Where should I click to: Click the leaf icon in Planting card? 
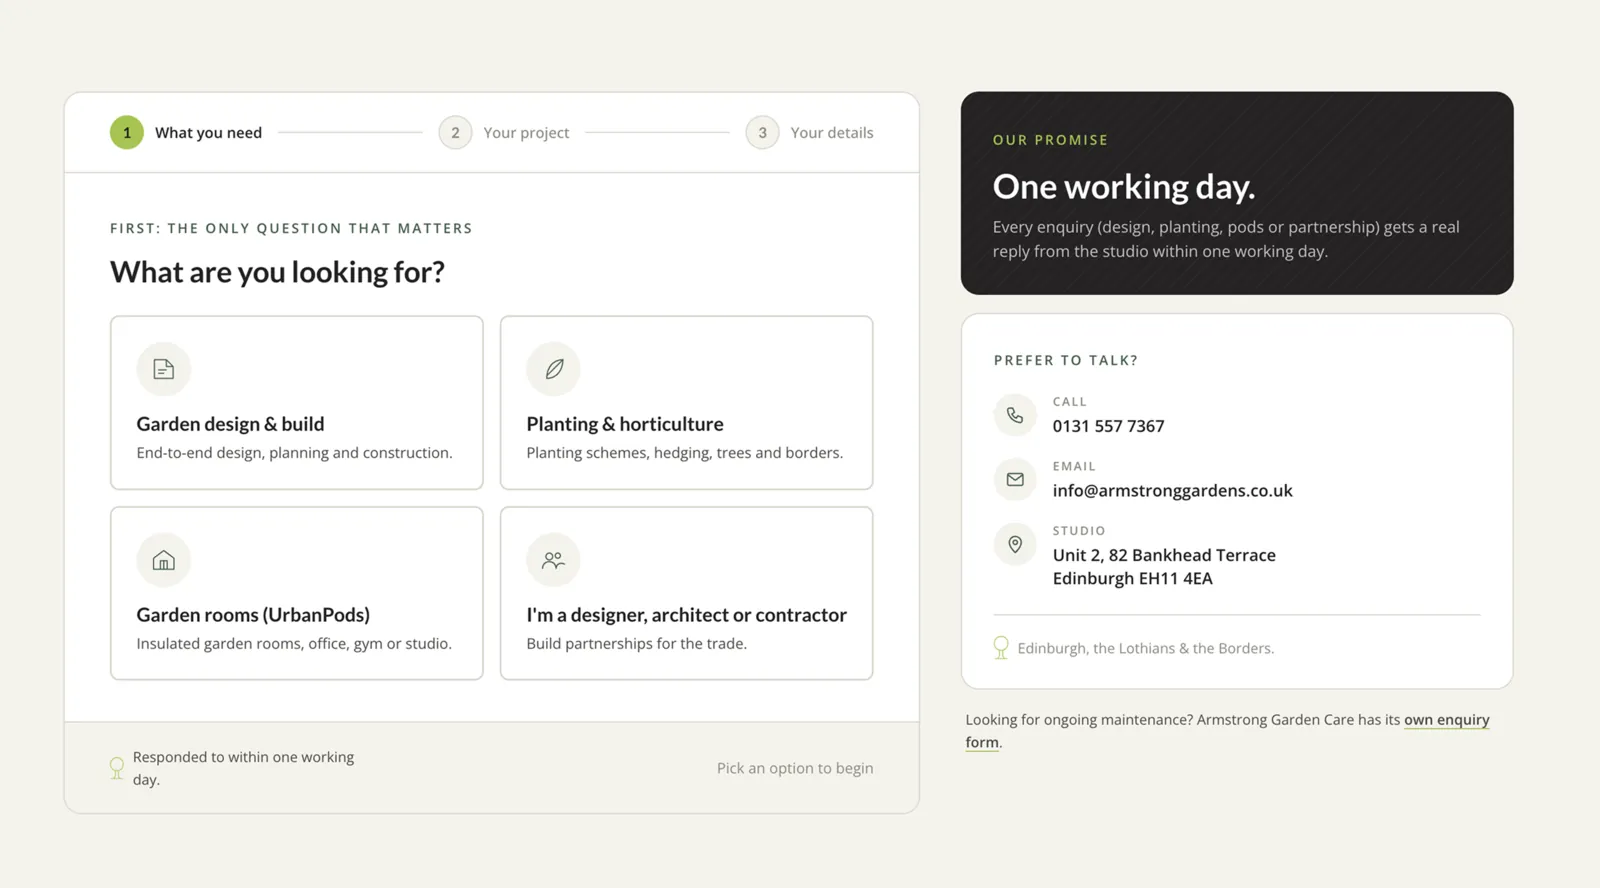554,369
